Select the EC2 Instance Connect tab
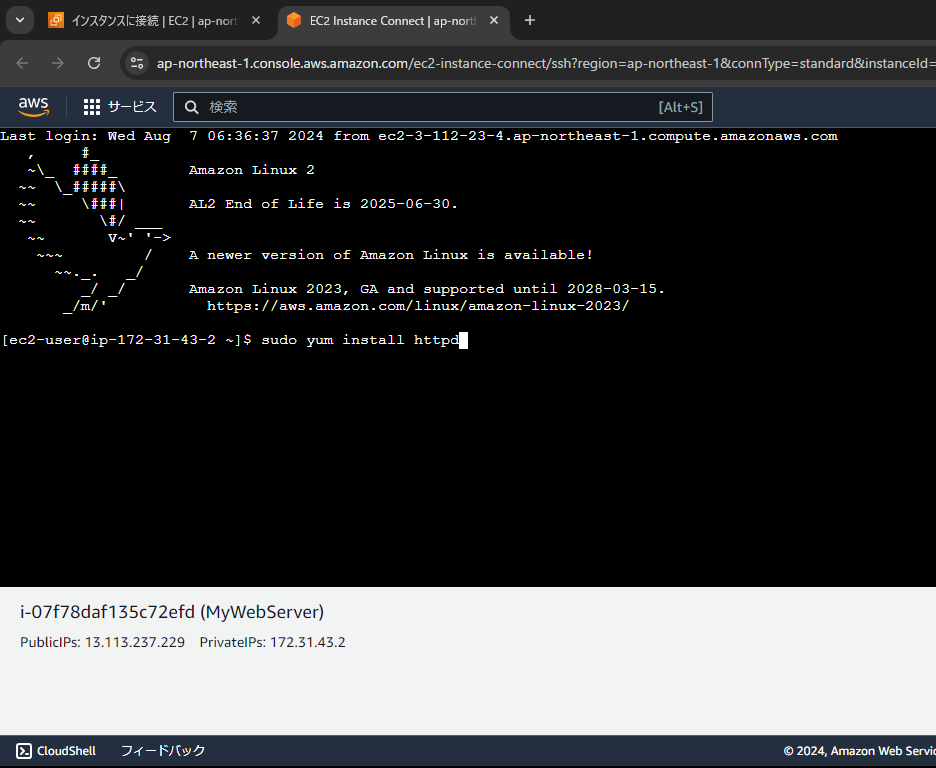 [x=394, y=21]
